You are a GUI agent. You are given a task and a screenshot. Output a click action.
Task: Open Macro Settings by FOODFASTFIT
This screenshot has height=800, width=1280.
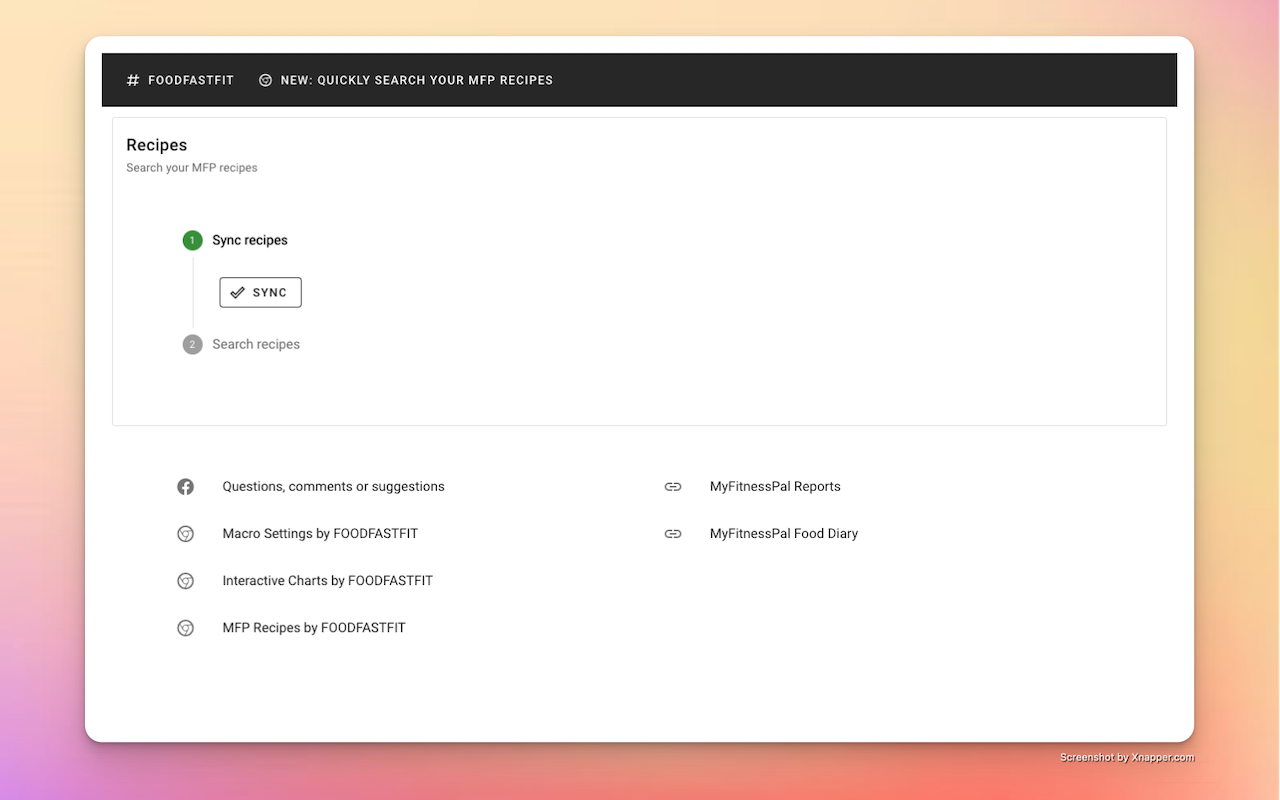[x=320, y=534]
